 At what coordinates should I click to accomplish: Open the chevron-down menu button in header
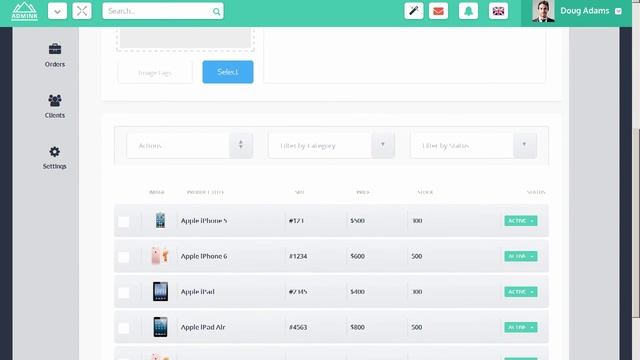(x=57, y=11)
